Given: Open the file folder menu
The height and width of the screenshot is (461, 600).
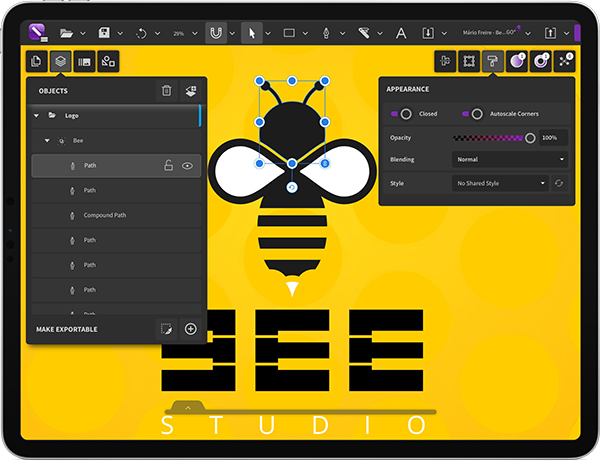Looking at the screenshot, I should [x=66, y=33].
